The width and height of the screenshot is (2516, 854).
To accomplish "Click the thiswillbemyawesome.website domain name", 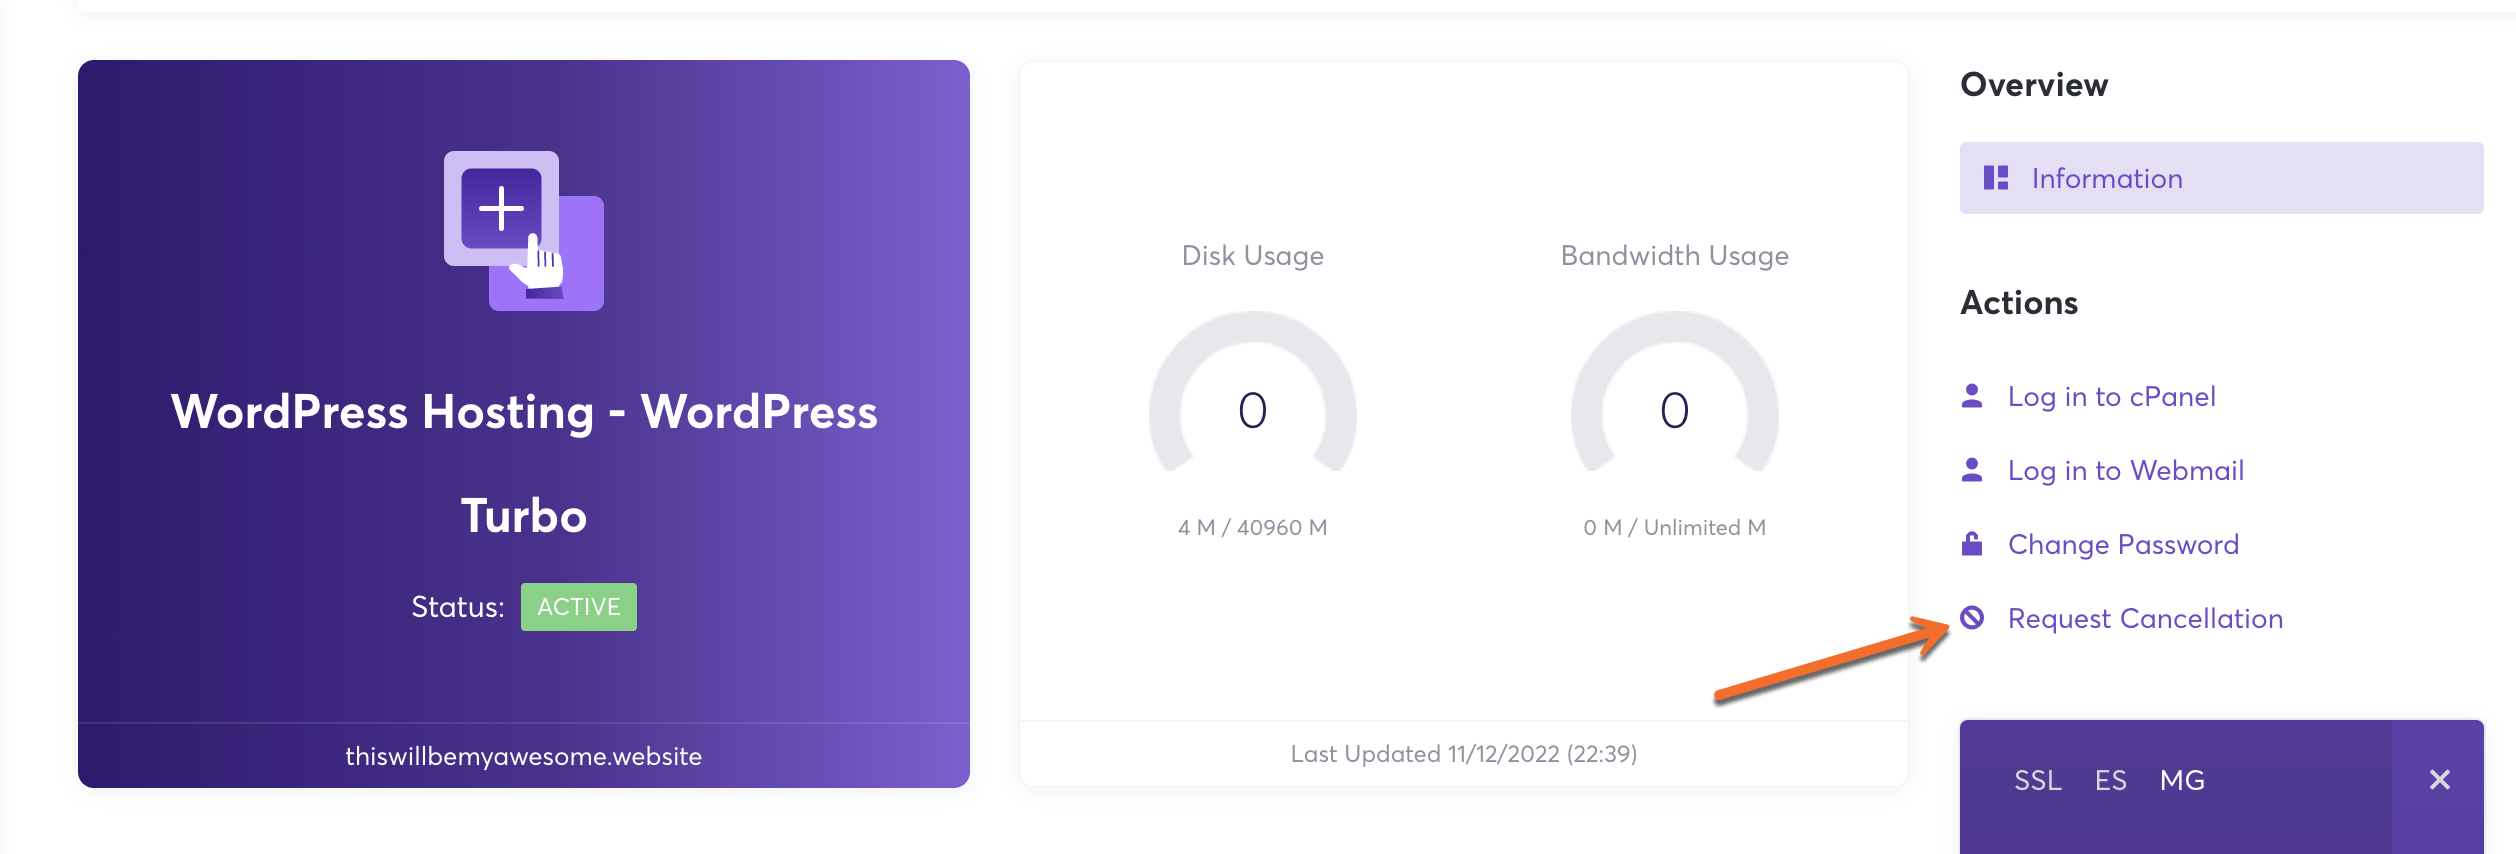I will (x=524, y=756).
